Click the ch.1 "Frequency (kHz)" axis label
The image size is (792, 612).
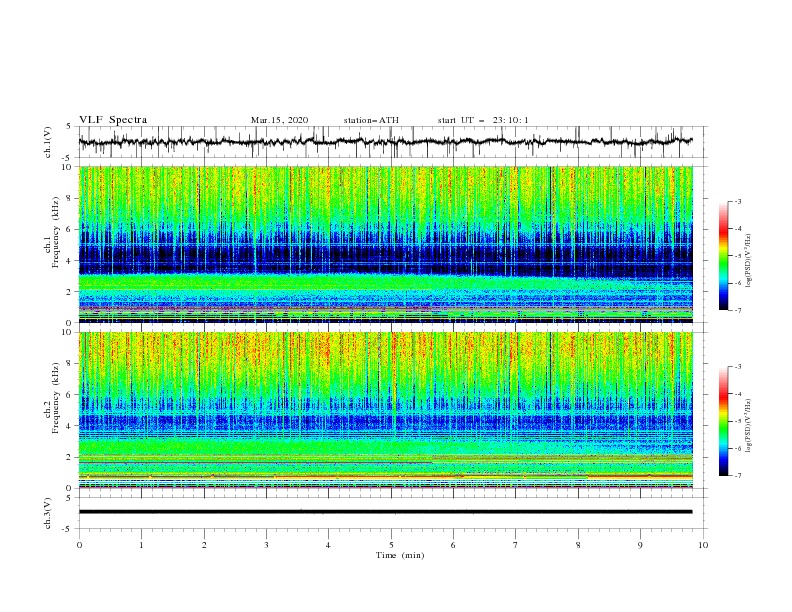tap(57, 232)
